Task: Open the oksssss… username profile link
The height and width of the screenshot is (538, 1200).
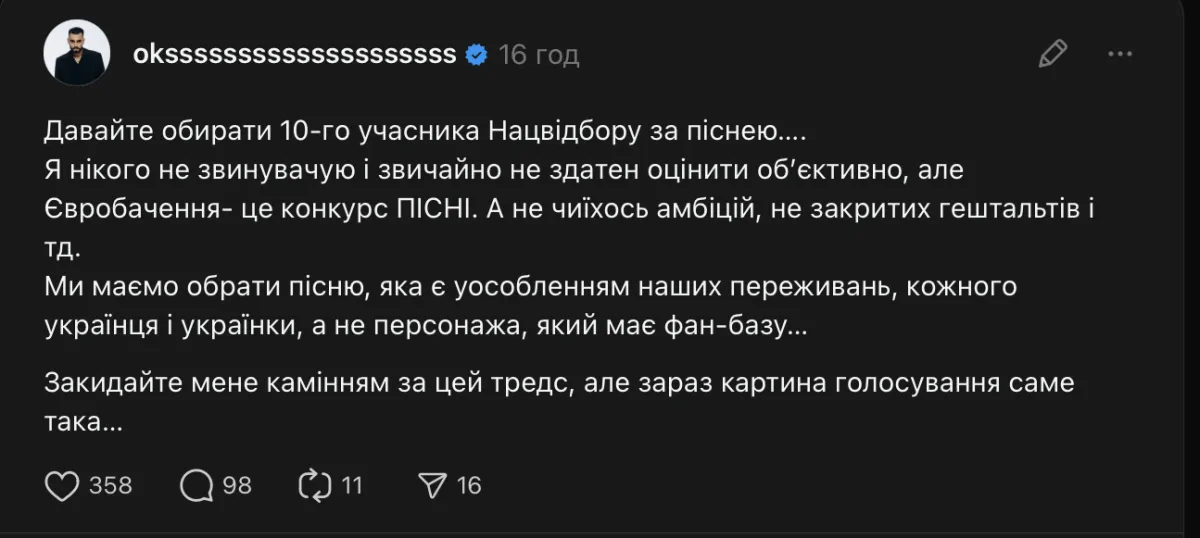Action: pyautogui.click(x=294, y=54)
